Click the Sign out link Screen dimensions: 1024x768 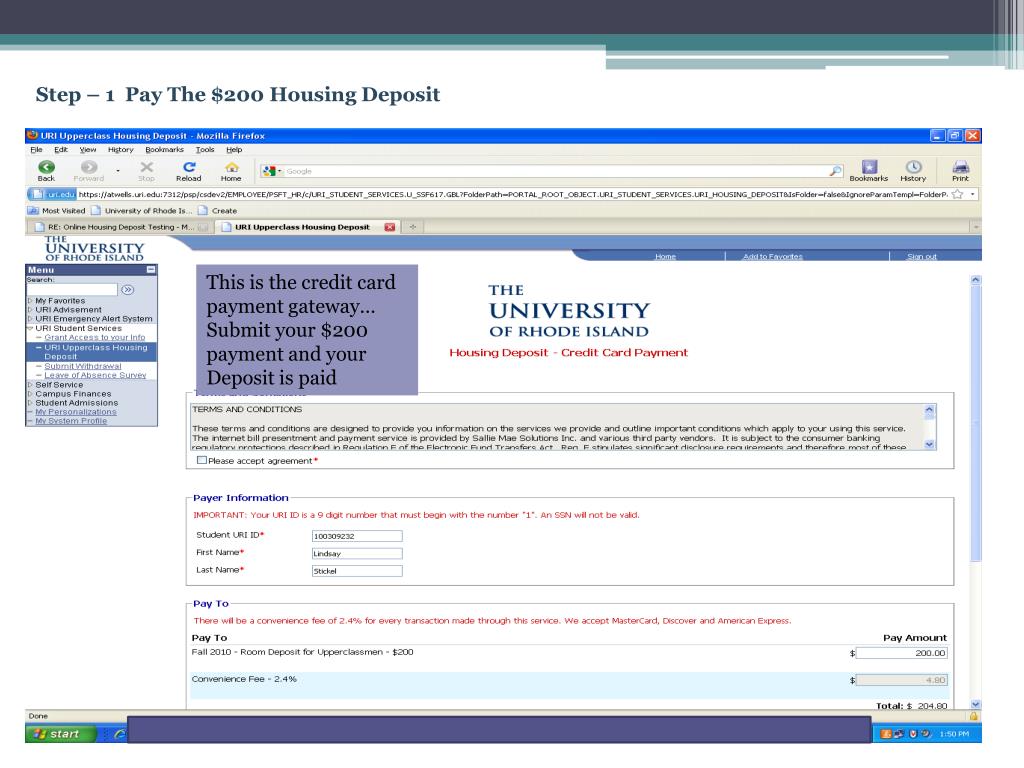921,257
